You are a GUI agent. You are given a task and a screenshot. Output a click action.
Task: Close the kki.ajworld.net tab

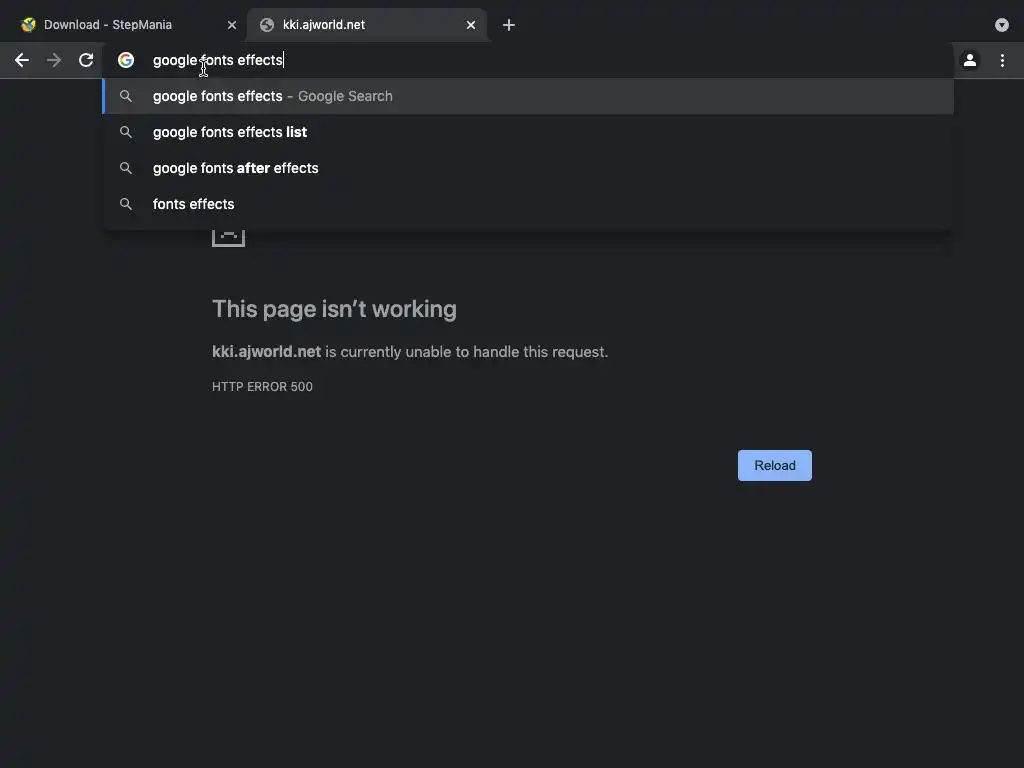click(471, 25)
